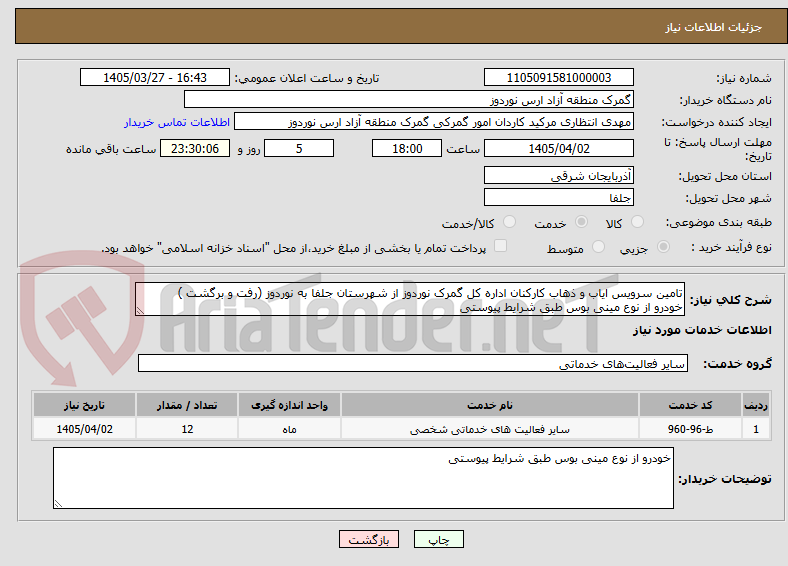Viewport: 788px width, 566px height.
Task: Click the delivery city field جلفا
Action: click(x=559, y=197)
